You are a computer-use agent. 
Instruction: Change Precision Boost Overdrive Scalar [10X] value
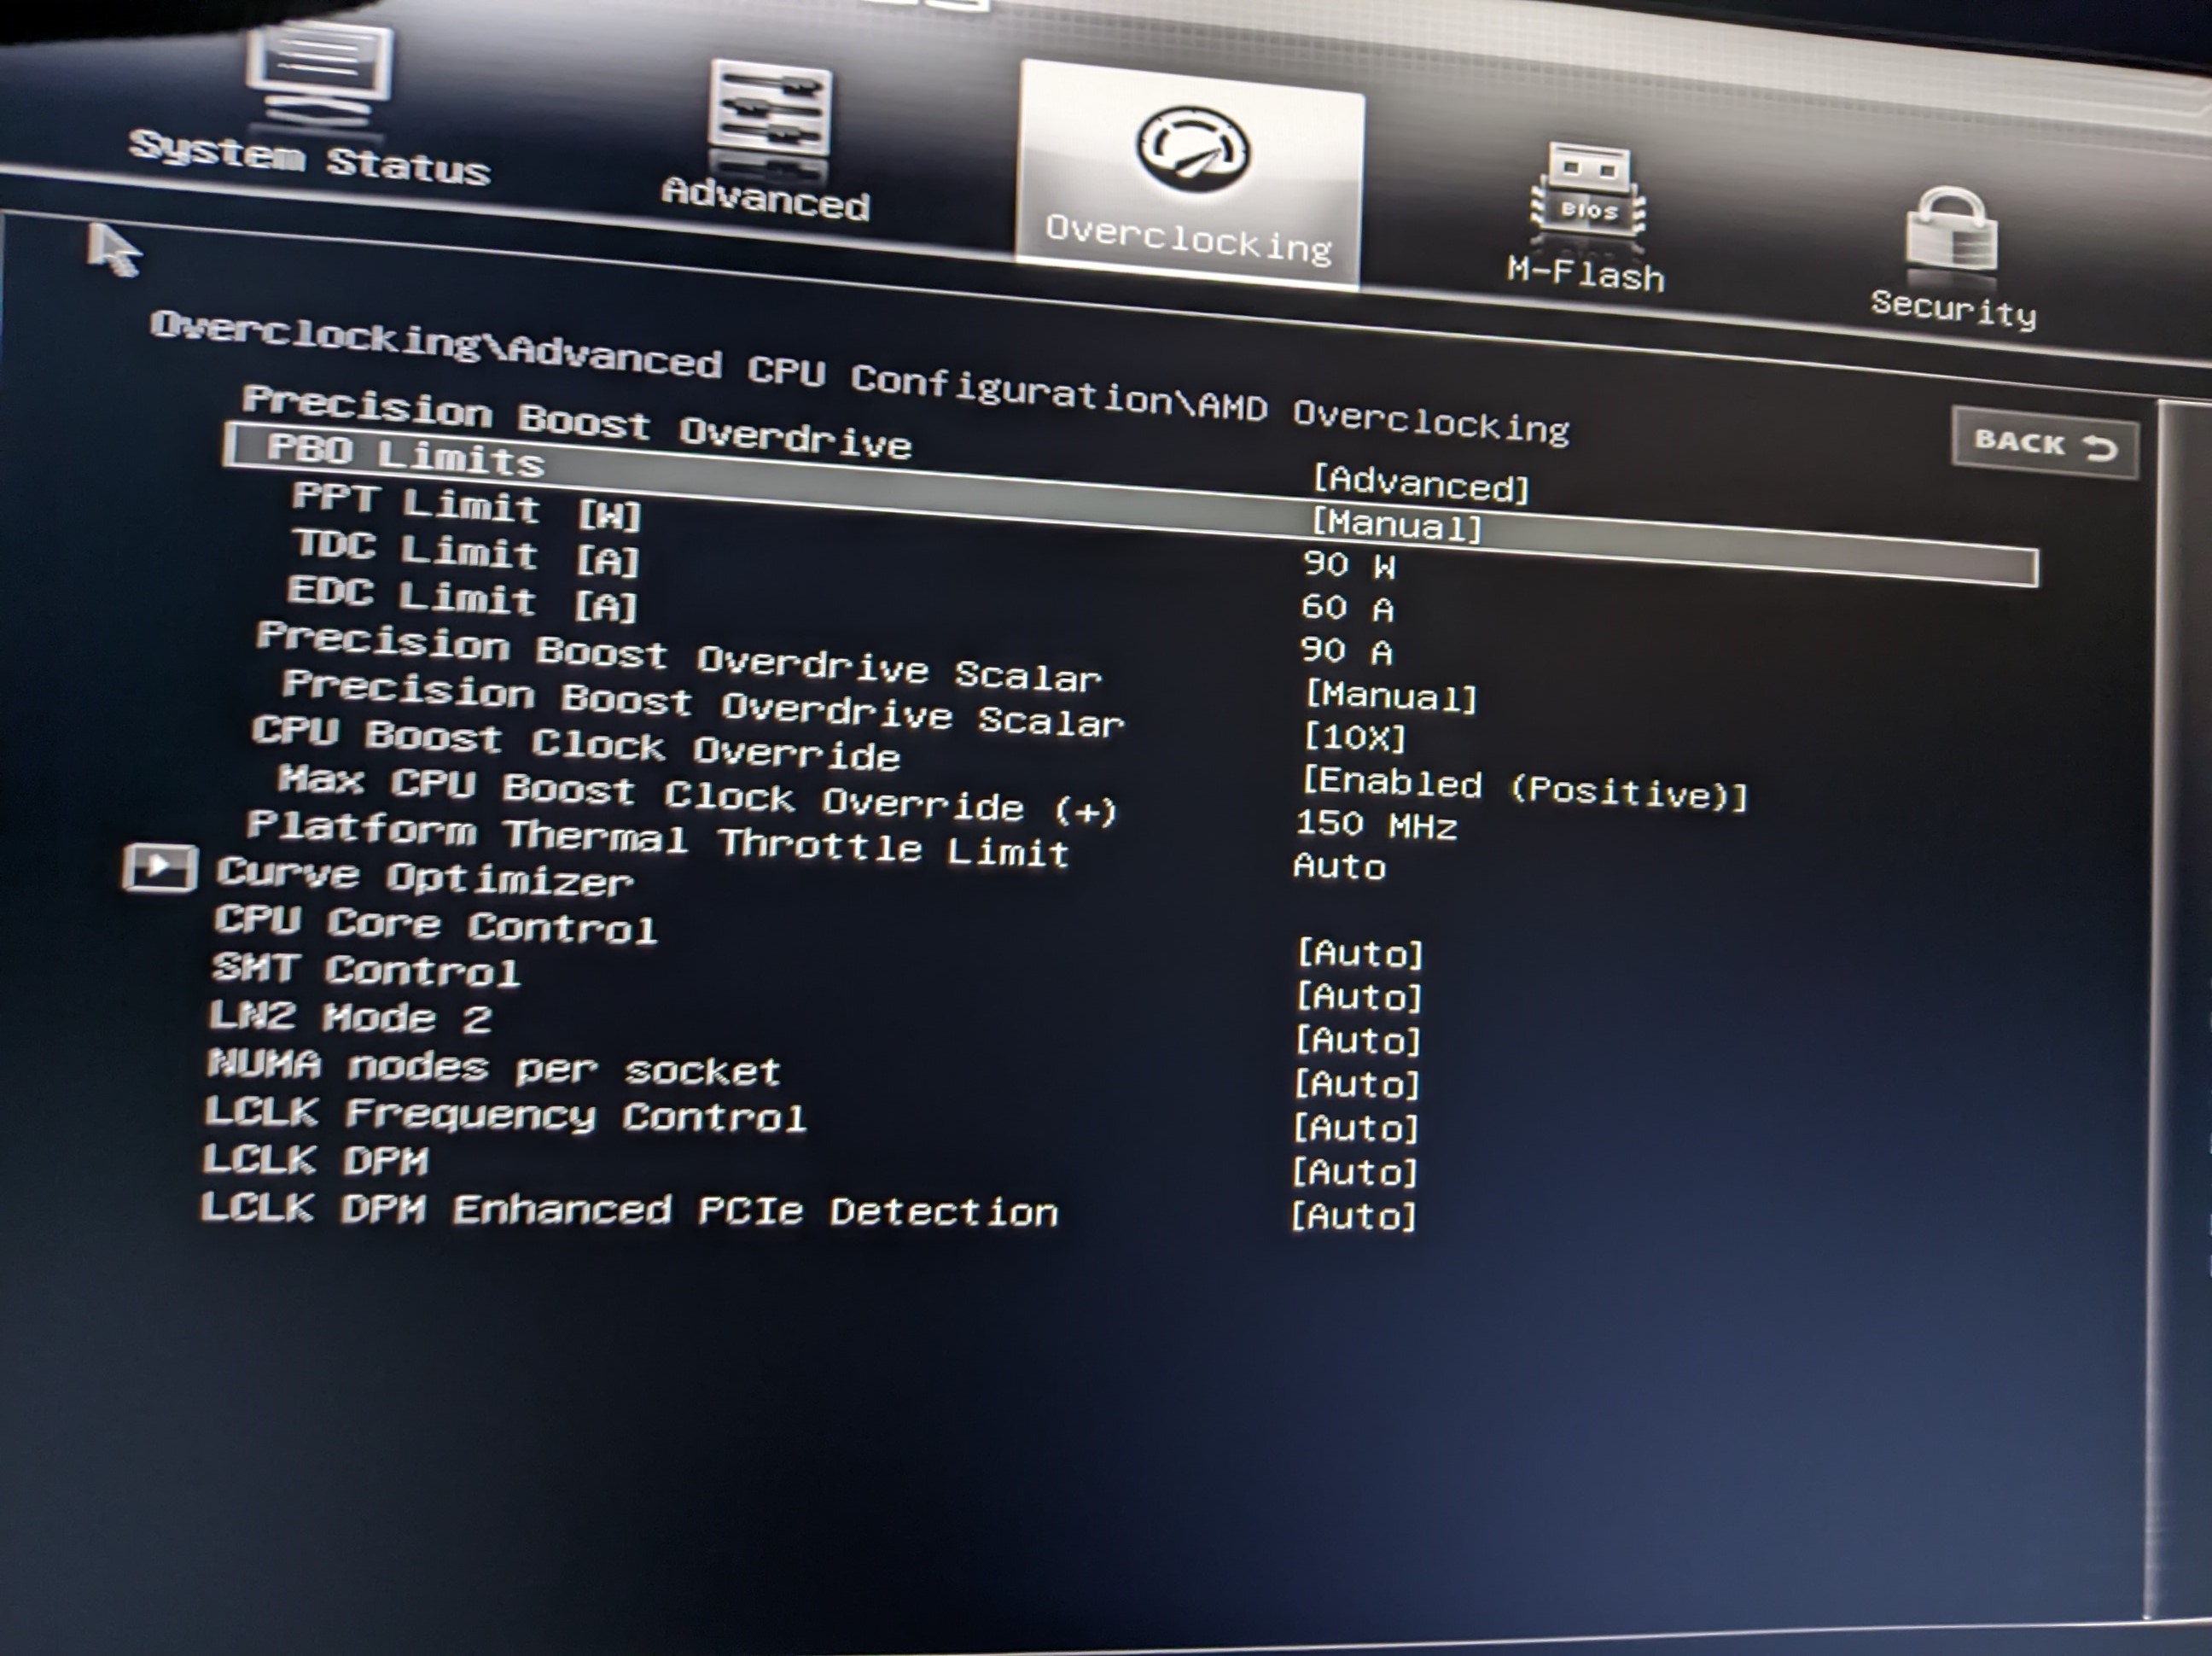1355,738
